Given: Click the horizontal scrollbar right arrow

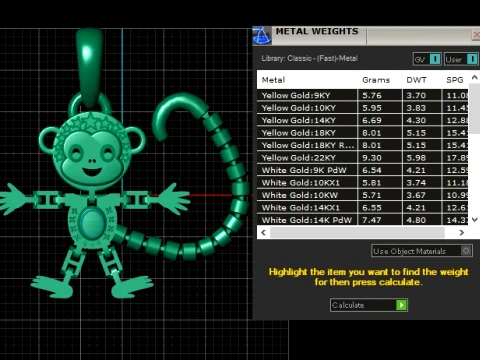Looking at the screenshot, I should [x=462, y=232].
